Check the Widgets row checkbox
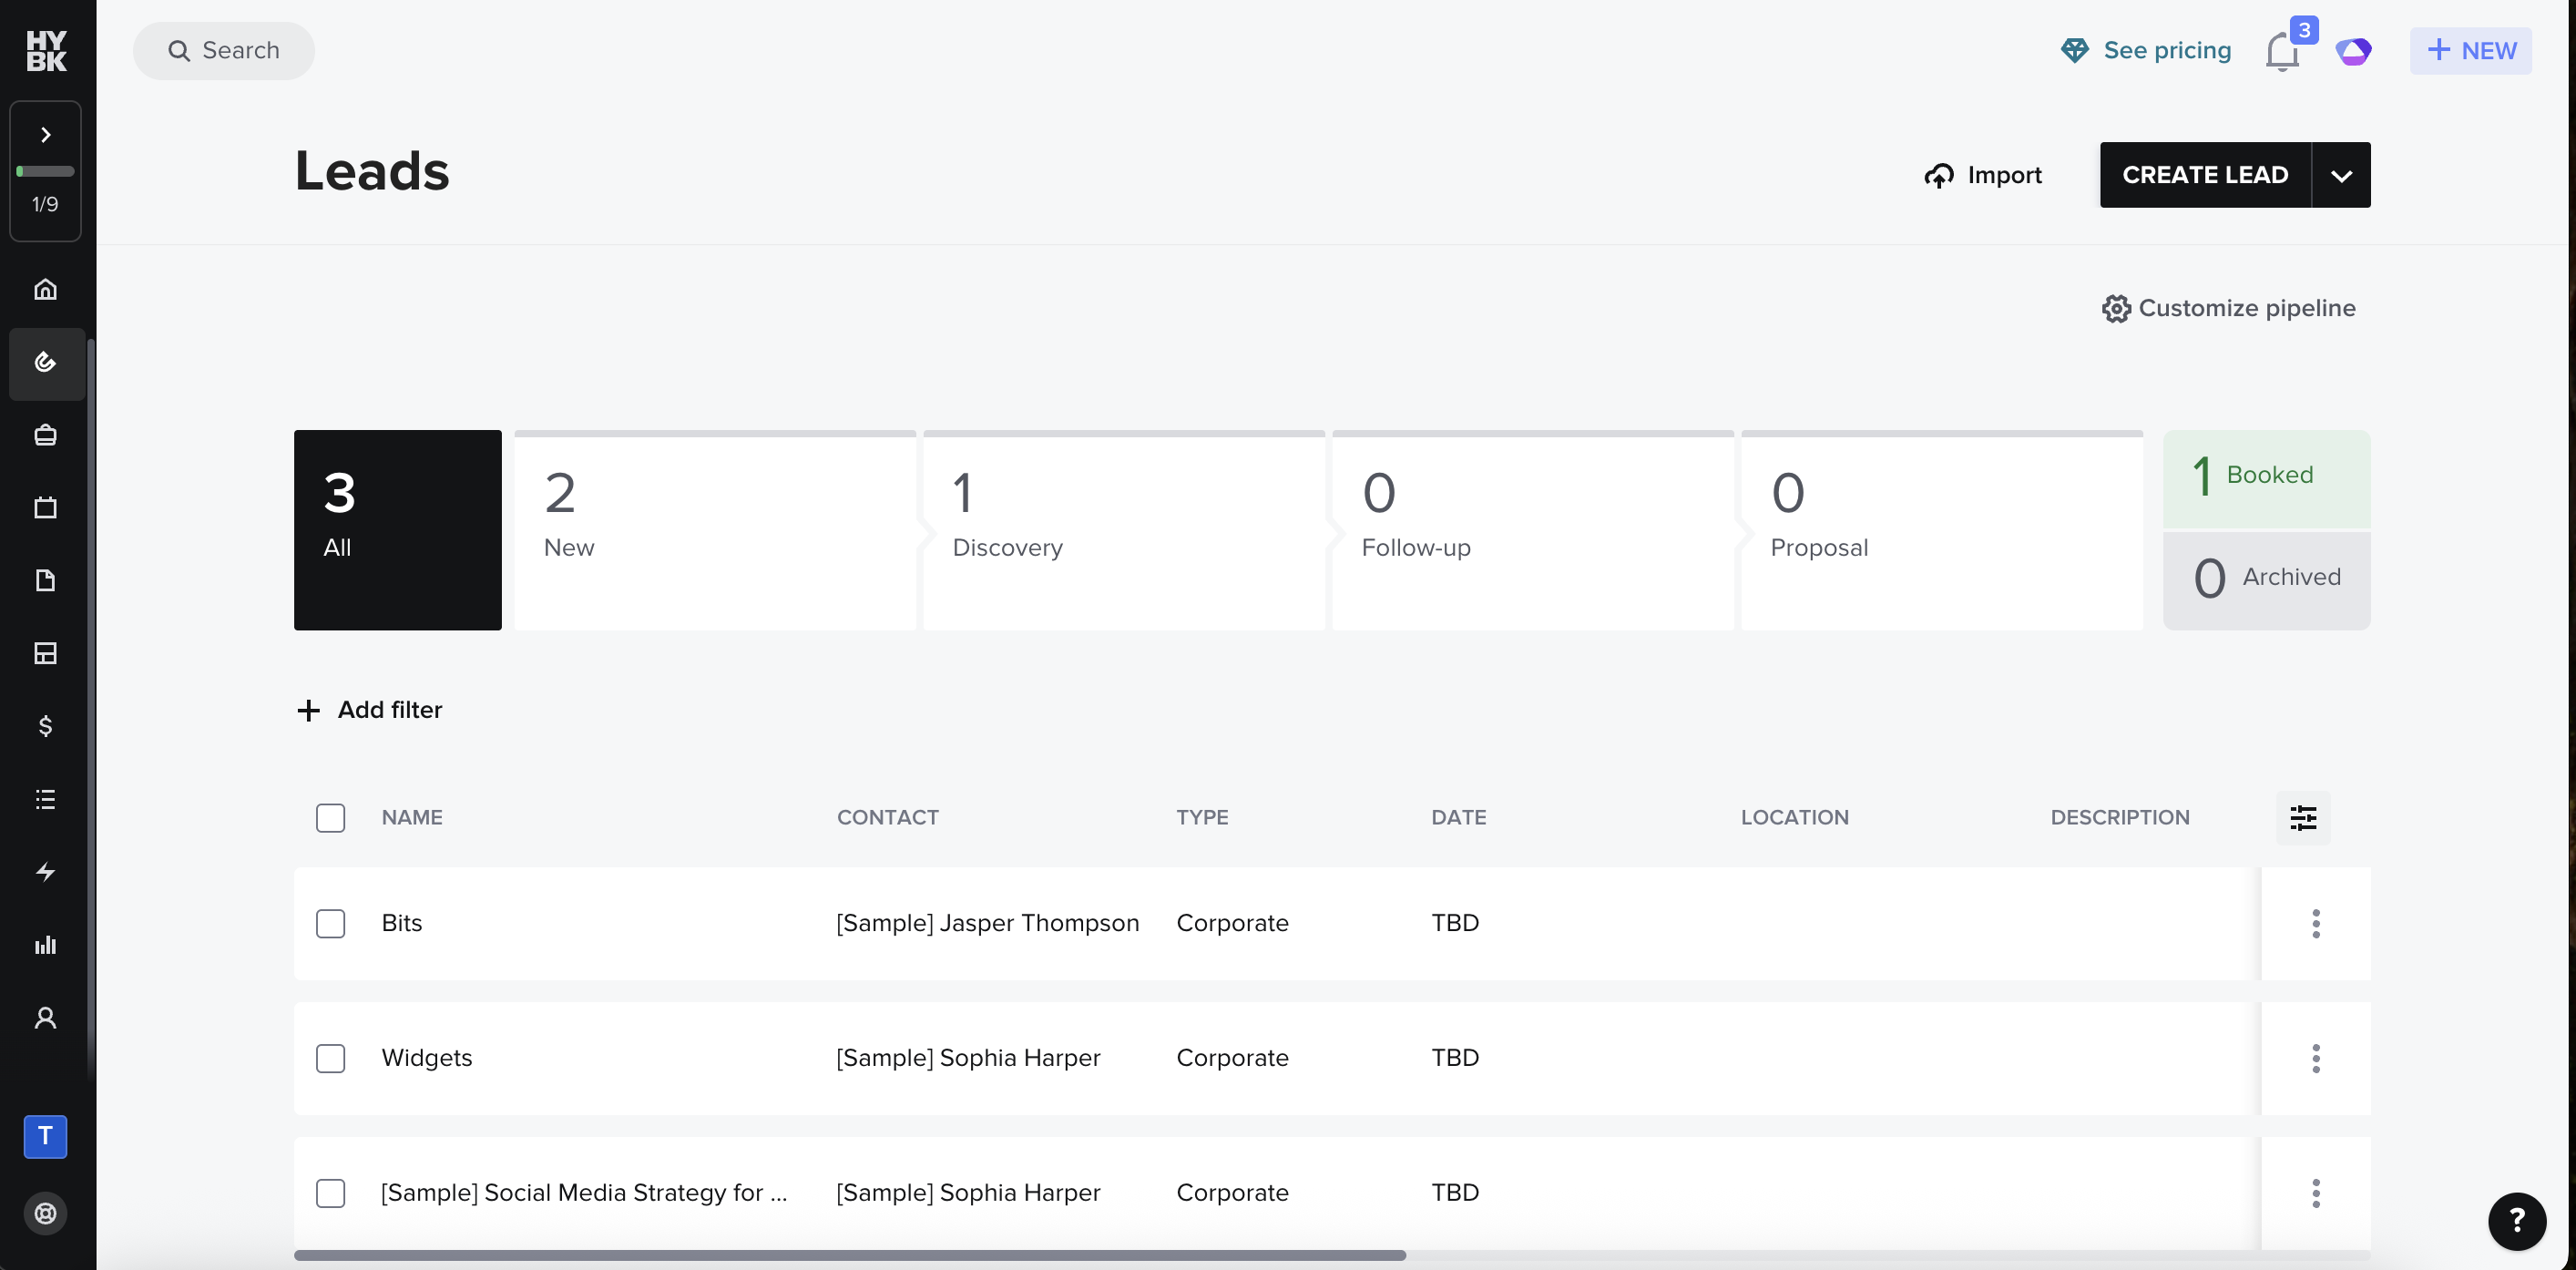The image size is (2576, 1270). click(x=330, y=1058)
